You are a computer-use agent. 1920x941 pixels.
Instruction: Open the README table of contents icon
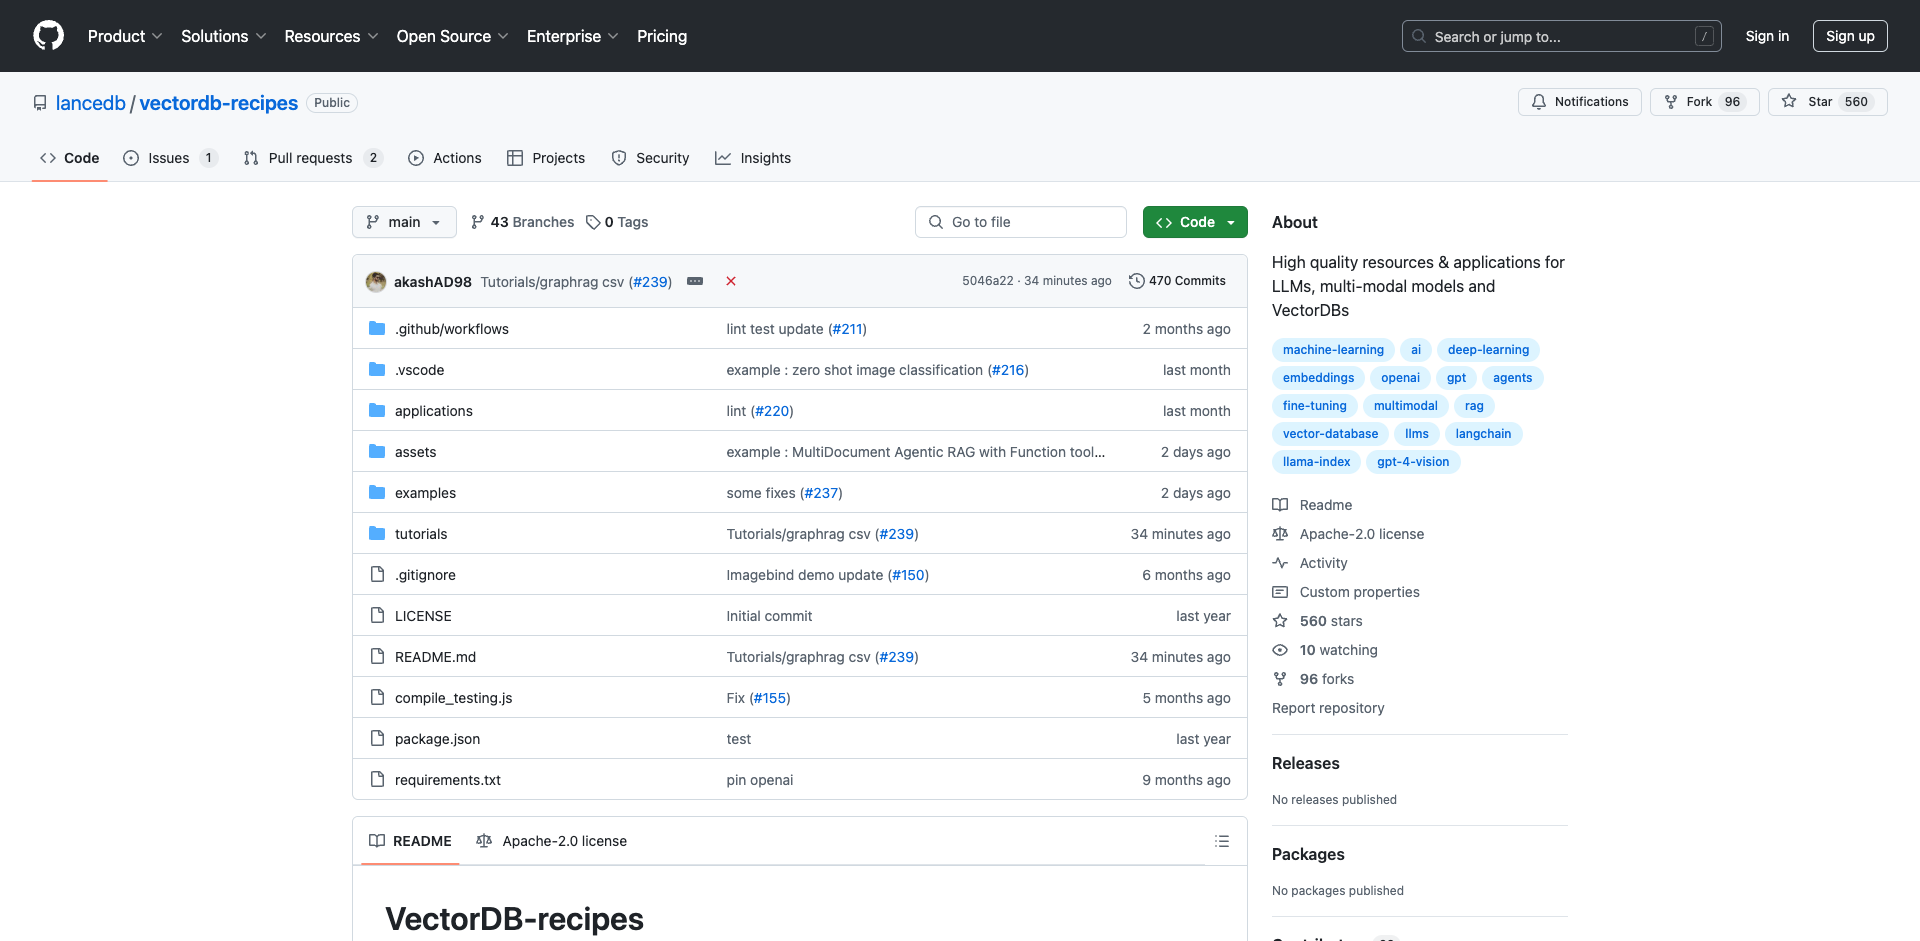coord(1221,841)
